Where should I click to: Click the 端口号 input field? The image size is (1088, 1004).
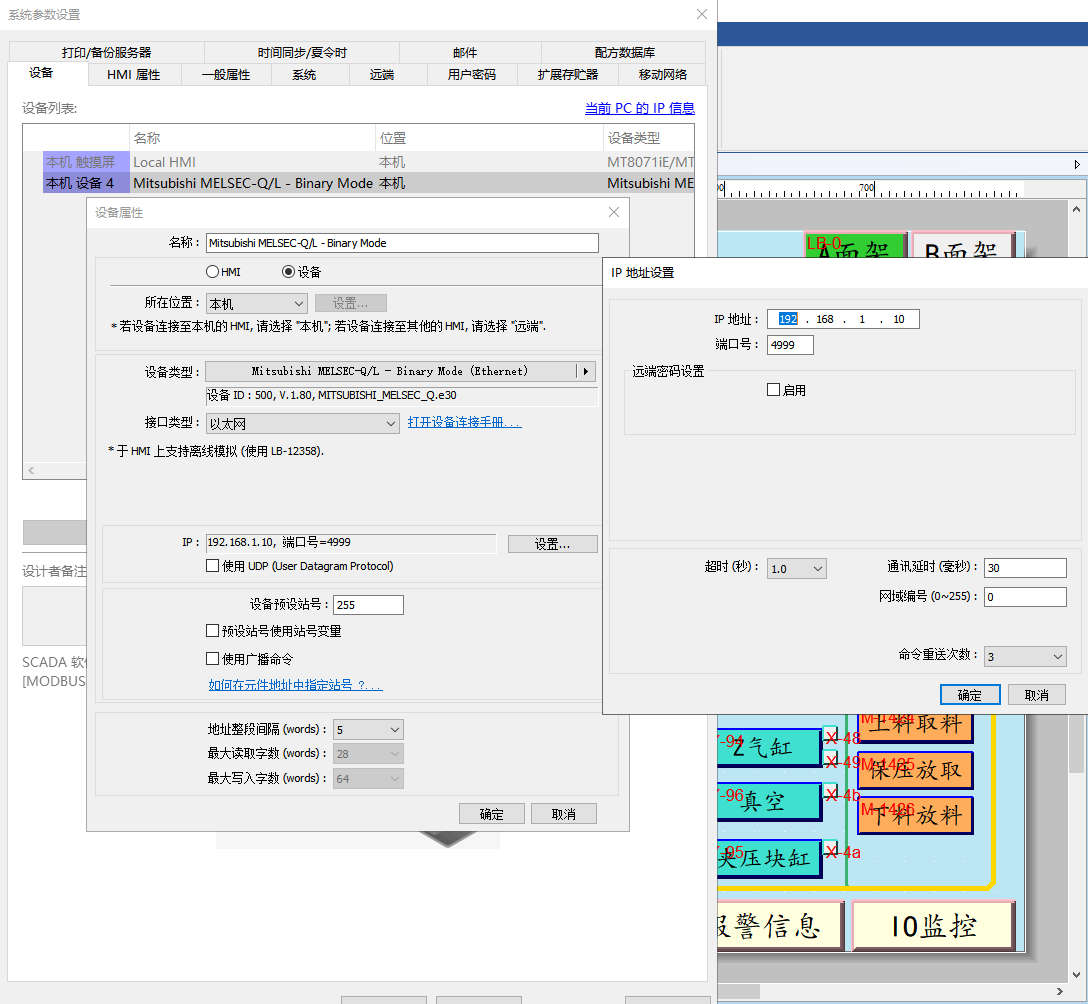(790, 345)
